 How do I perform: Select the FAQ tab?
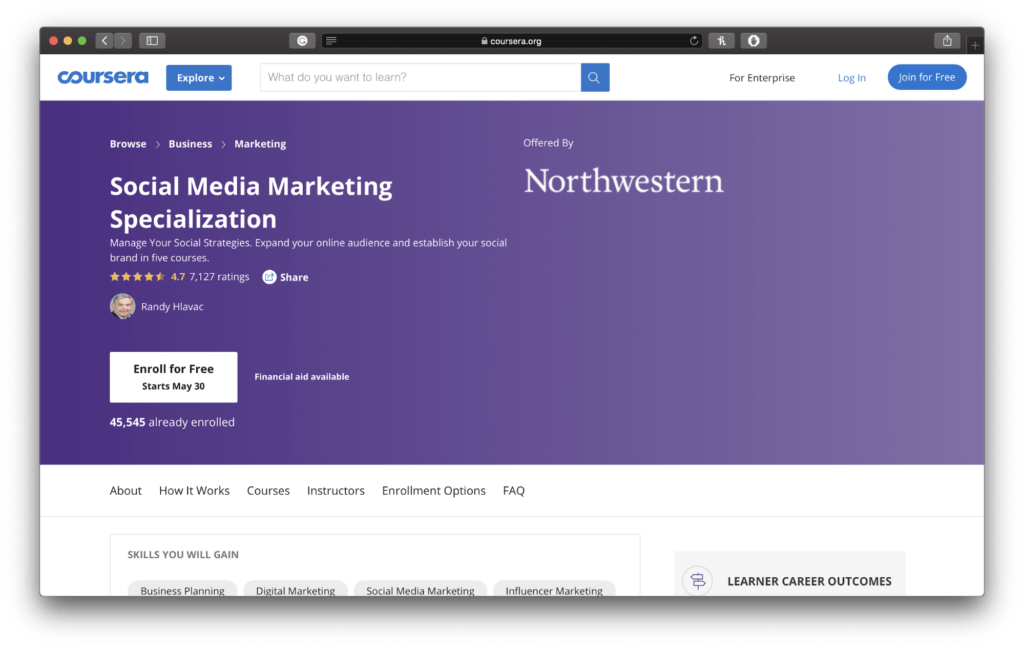tap(513, 490)
